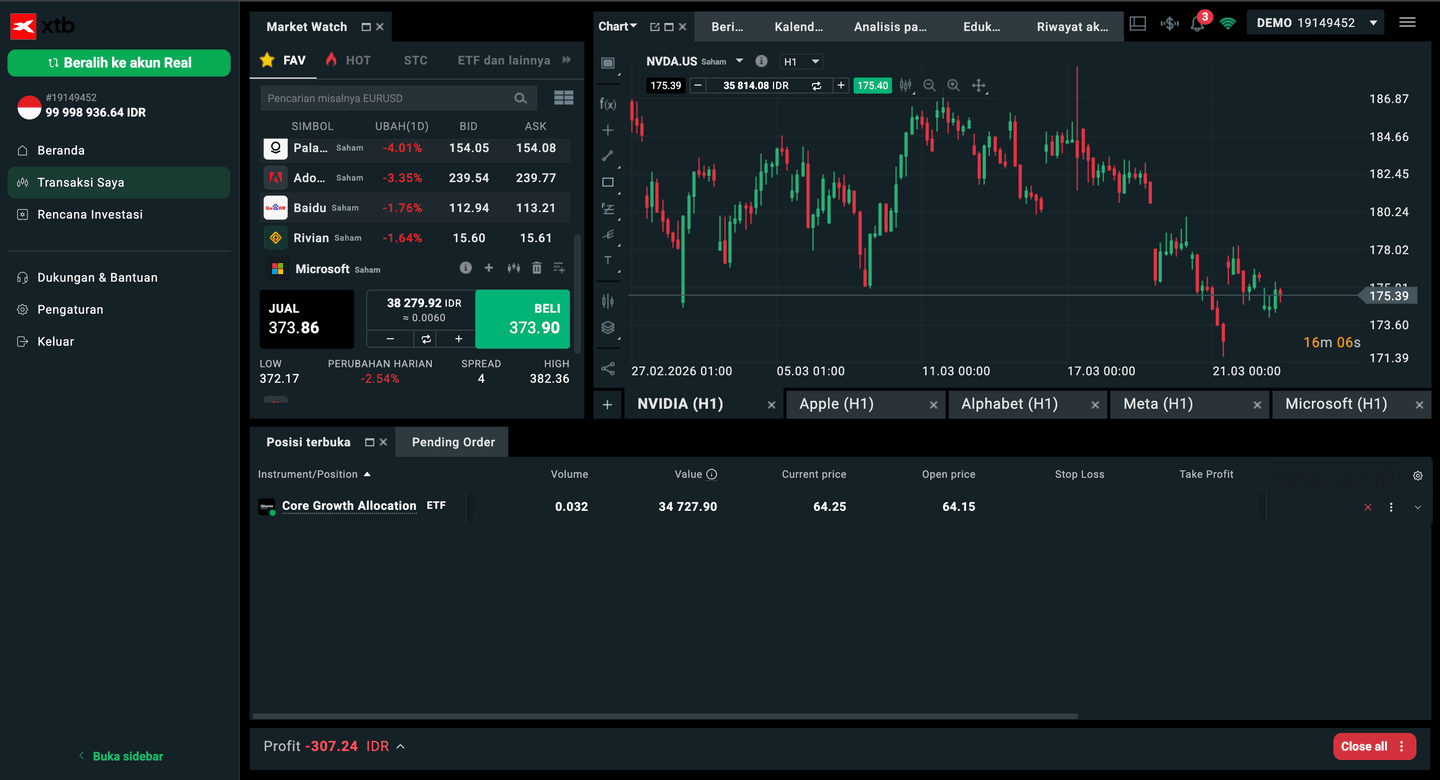Click the Market Watch search field

[399, 98]
